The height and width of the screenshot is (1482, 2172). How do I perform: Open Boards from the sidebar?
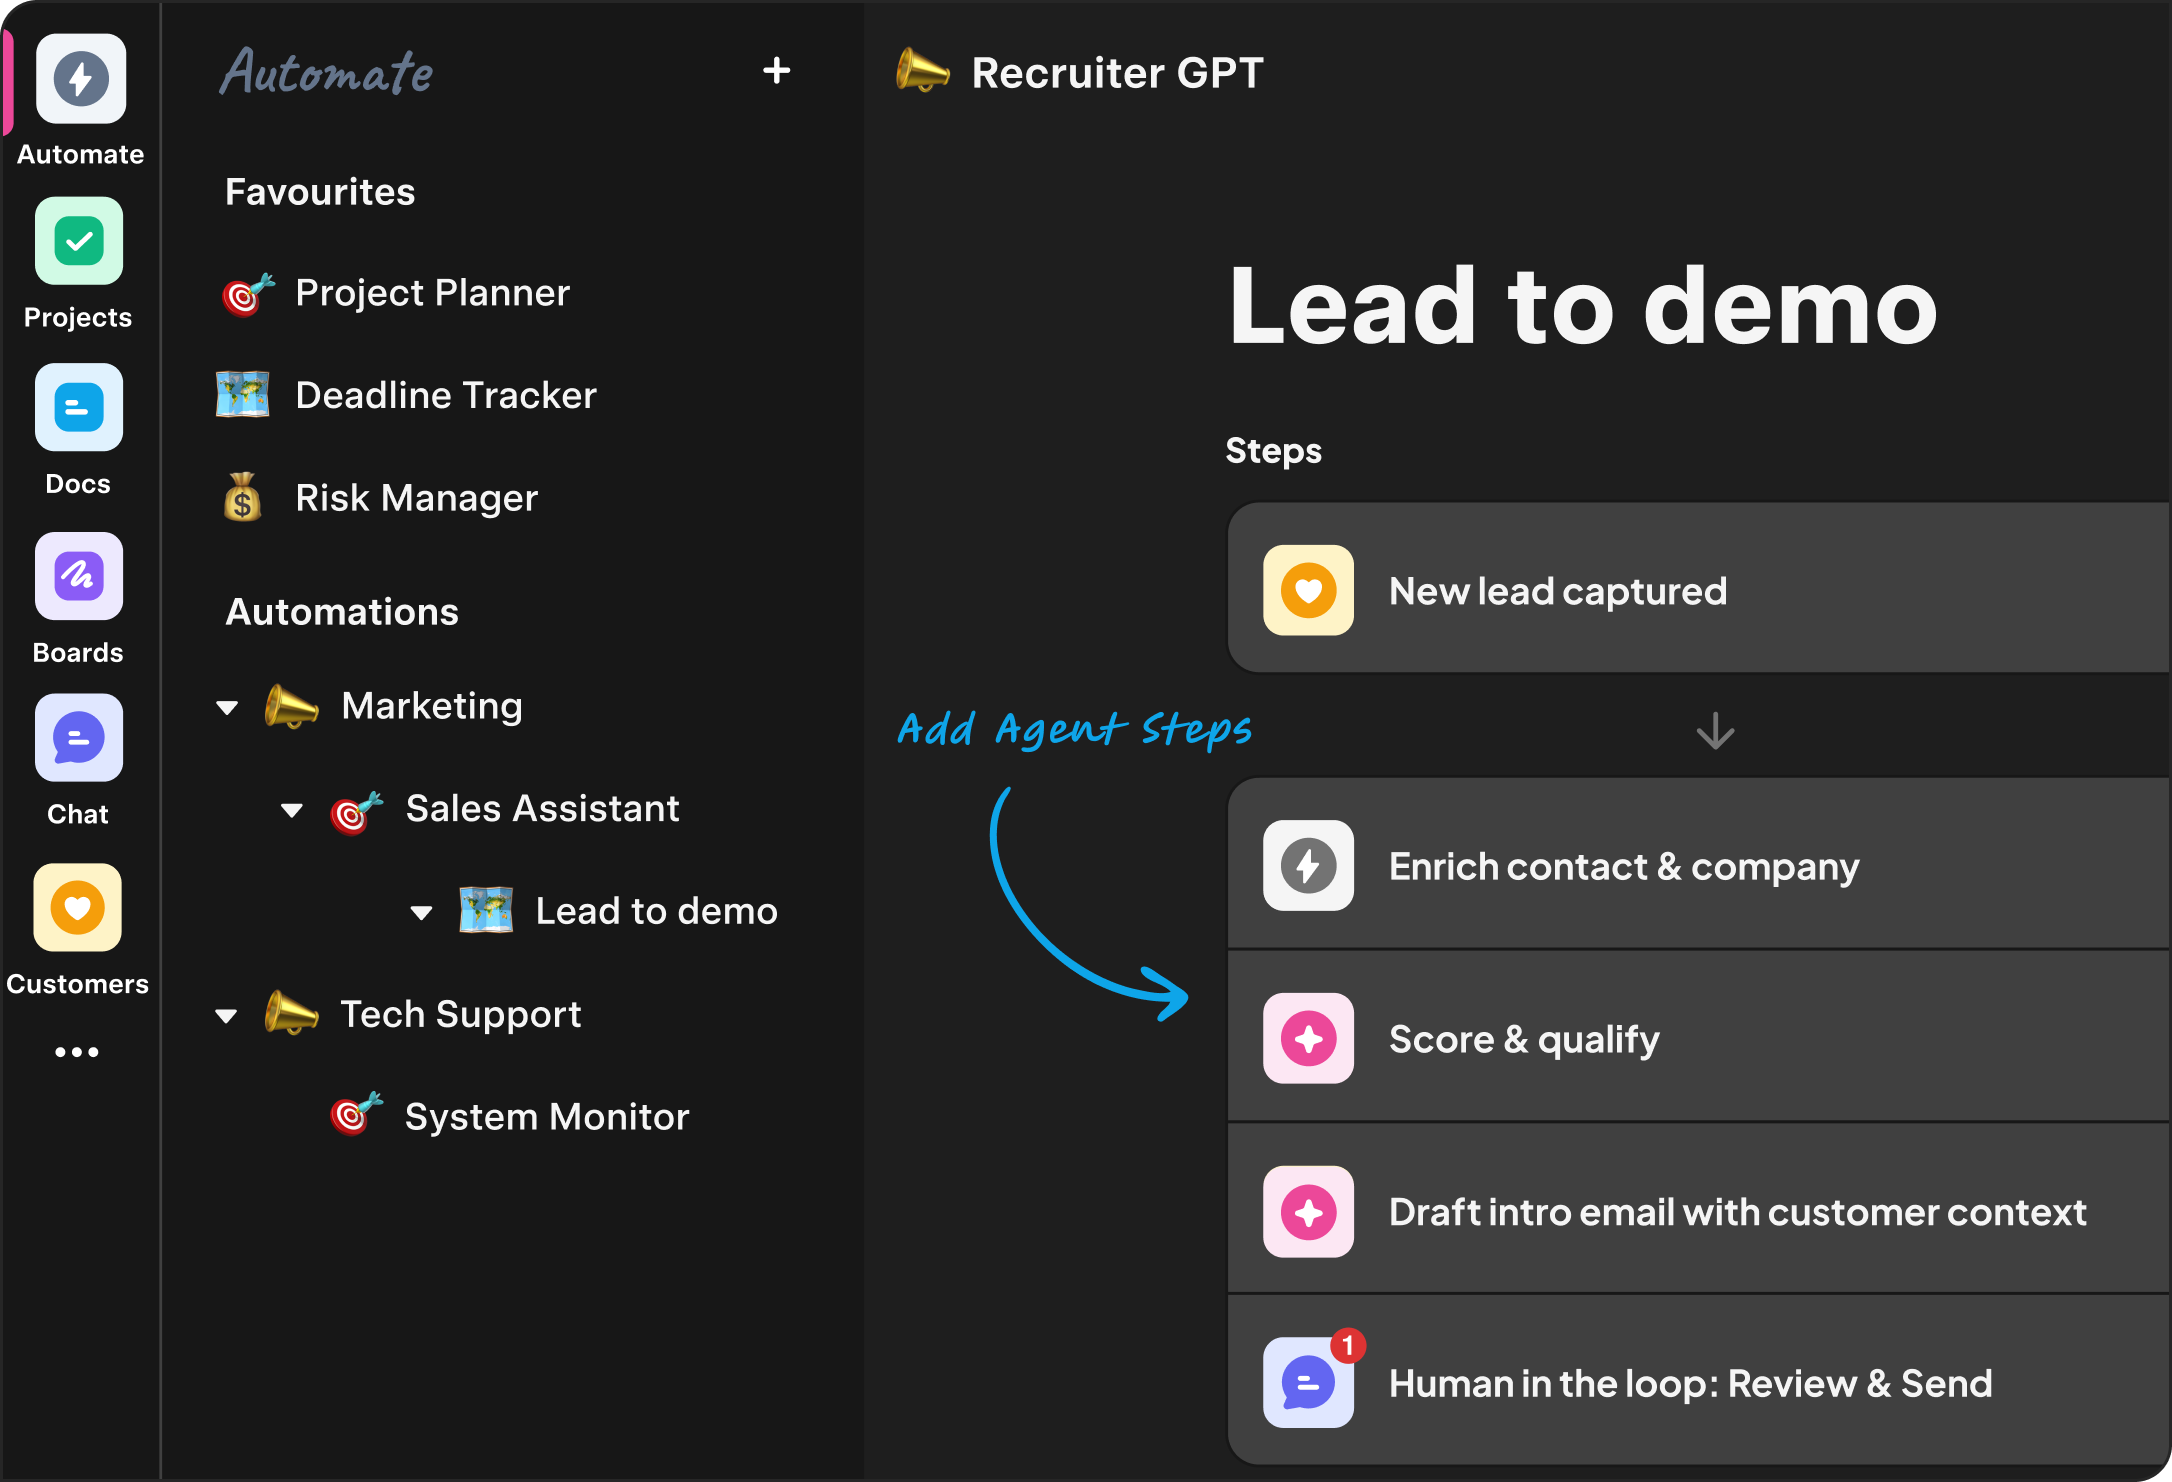[x=79, y=576]
